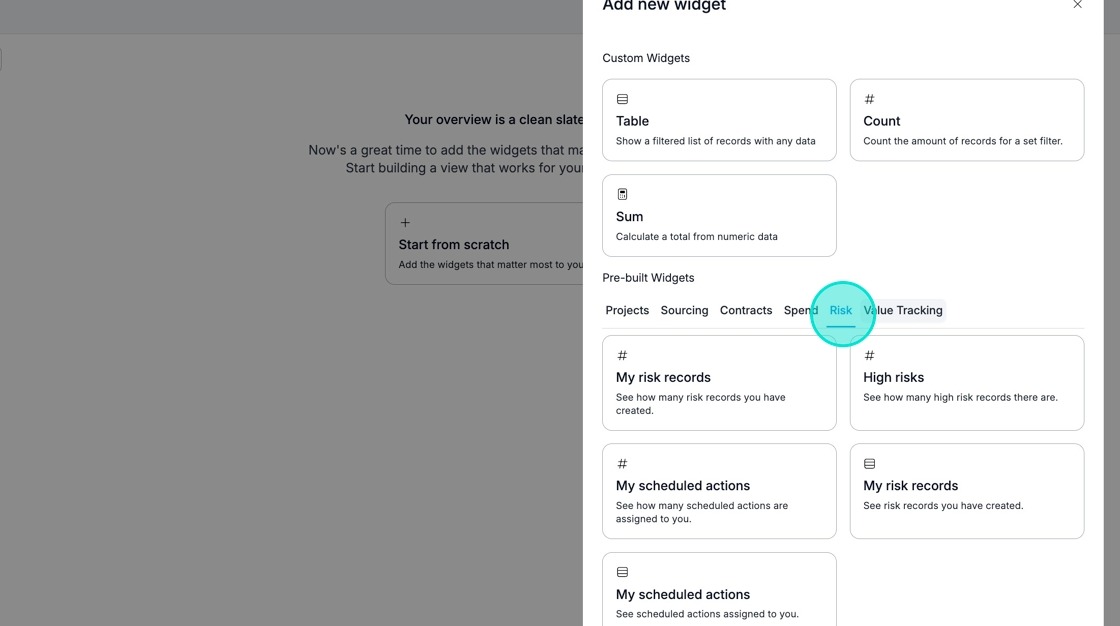Click table icon on list-type My scheduled actions
This screenshot has height=626, width=1120.
pos(622,572)
